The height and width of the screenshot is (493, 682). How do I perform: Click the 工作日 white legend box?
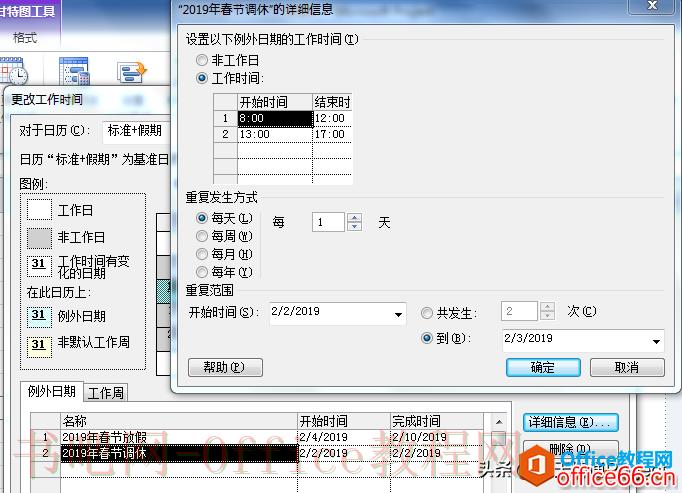39,210
